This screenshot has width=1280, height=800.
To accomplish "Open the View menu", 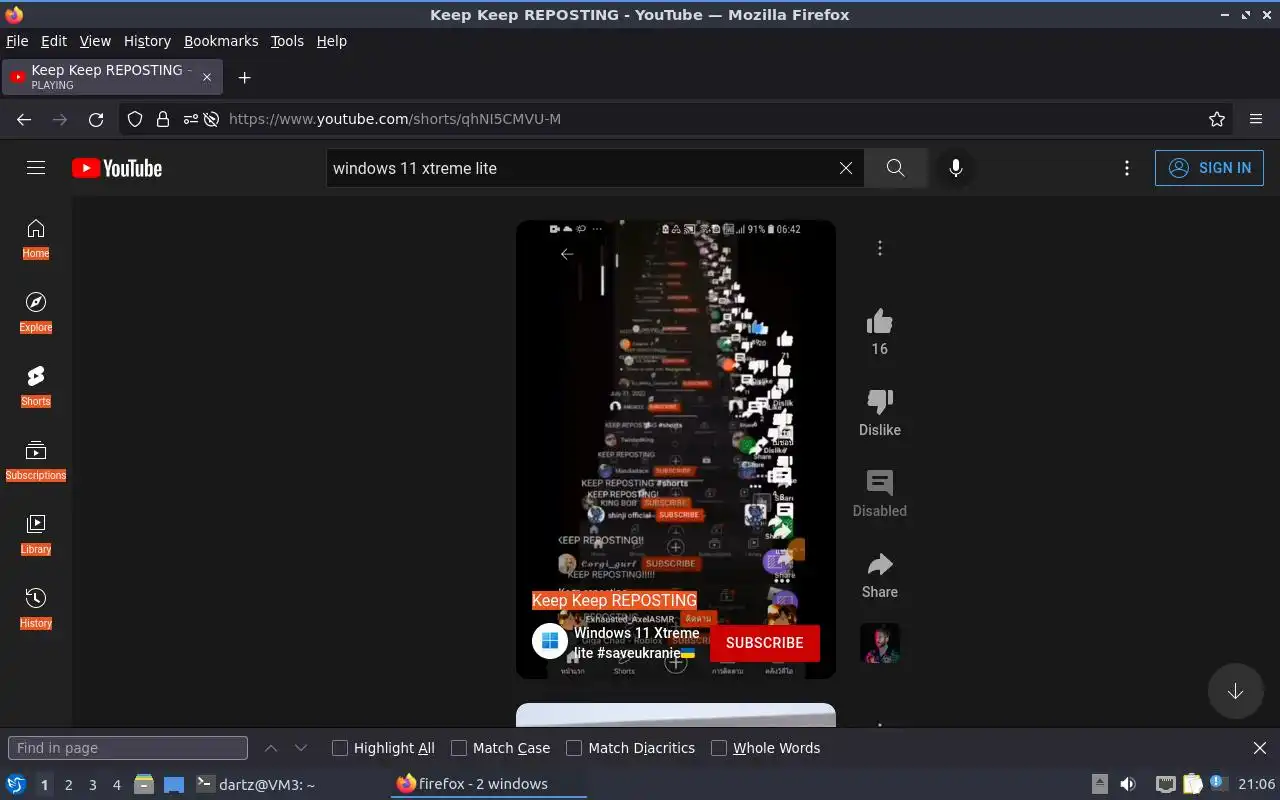I will [x=95, y=41].
